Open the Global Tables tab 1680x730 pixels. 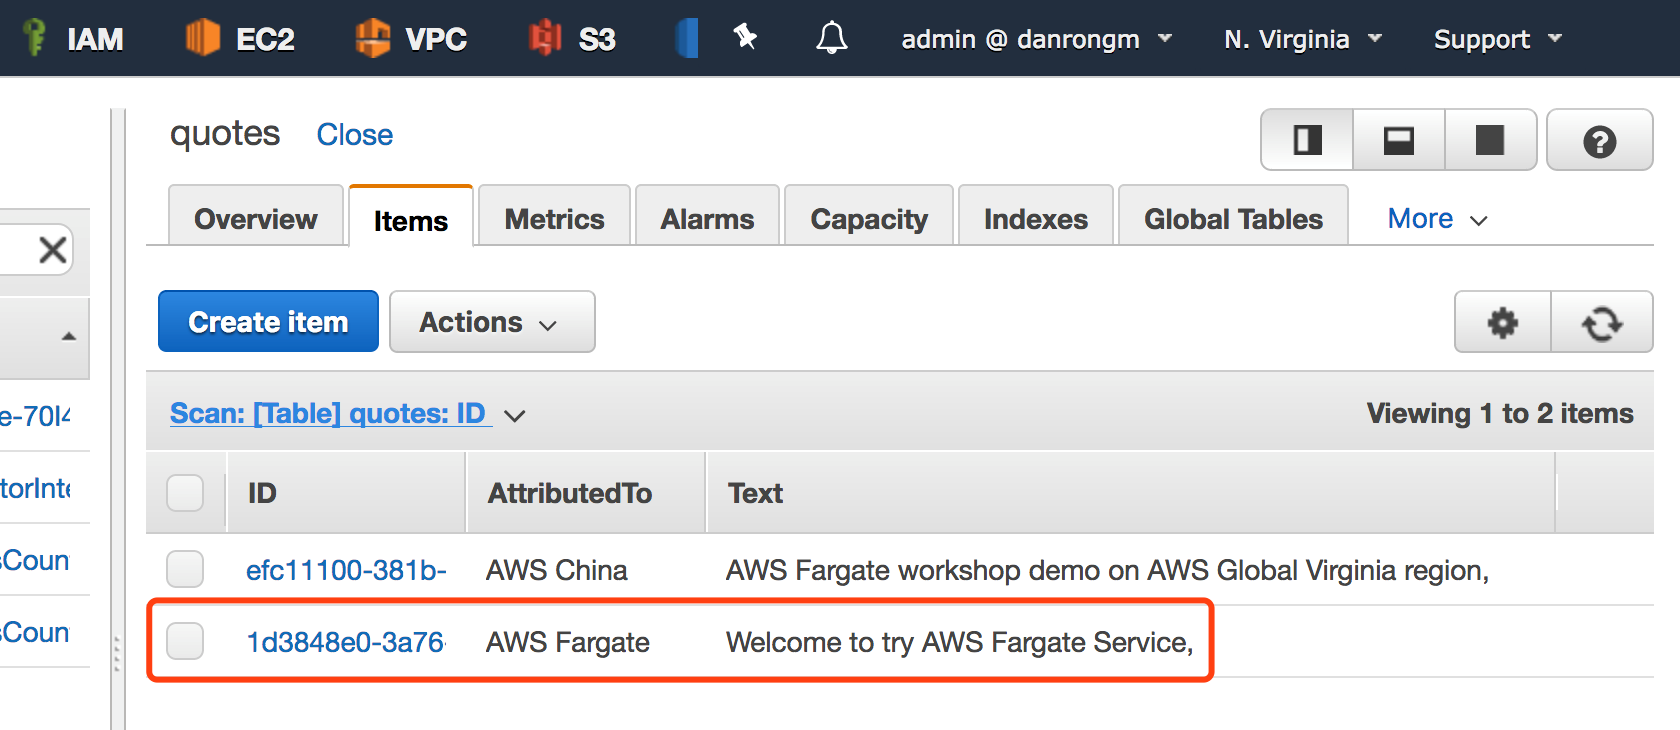point(1233,219)
